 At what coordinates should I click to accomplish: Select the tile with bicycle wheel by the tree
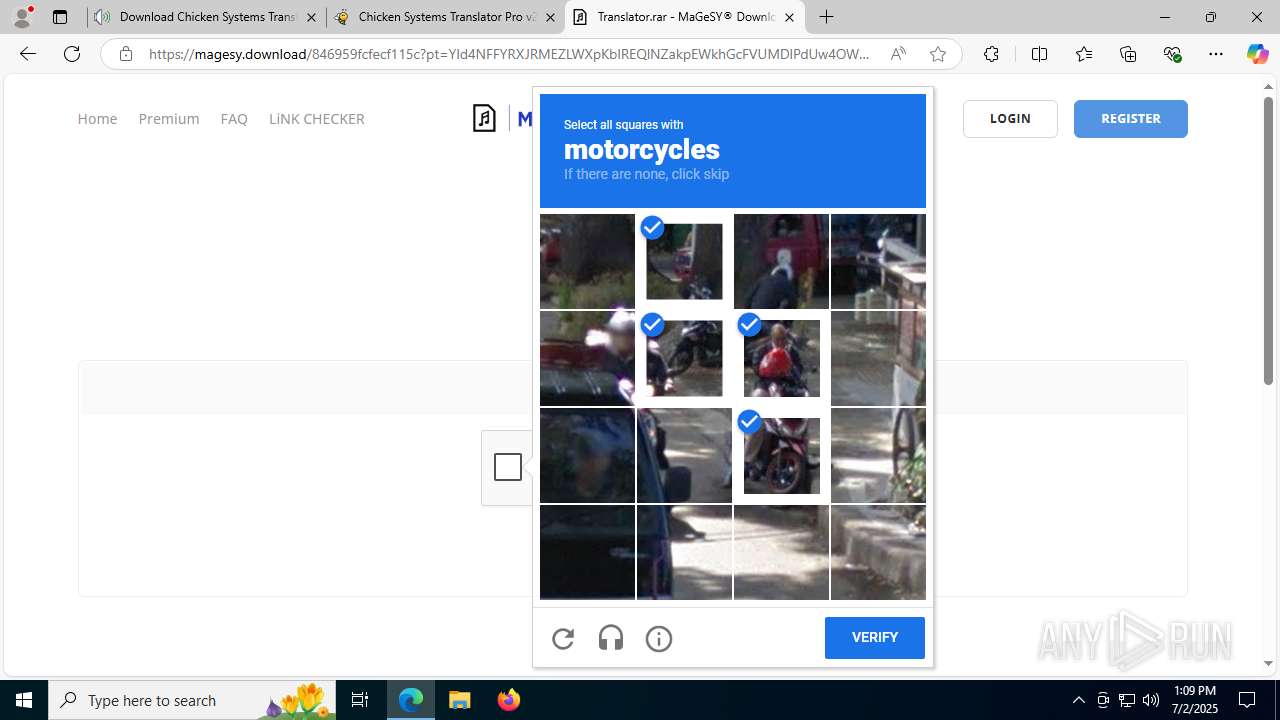point(878,455)
